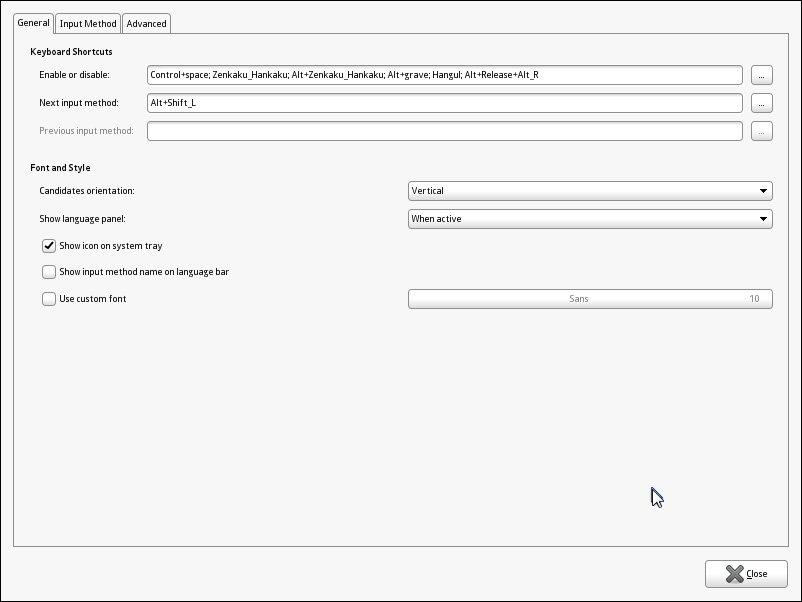This screenshot has width=802, height=602.
Task: Click the Next input method shortcut field
Action: 444,103
